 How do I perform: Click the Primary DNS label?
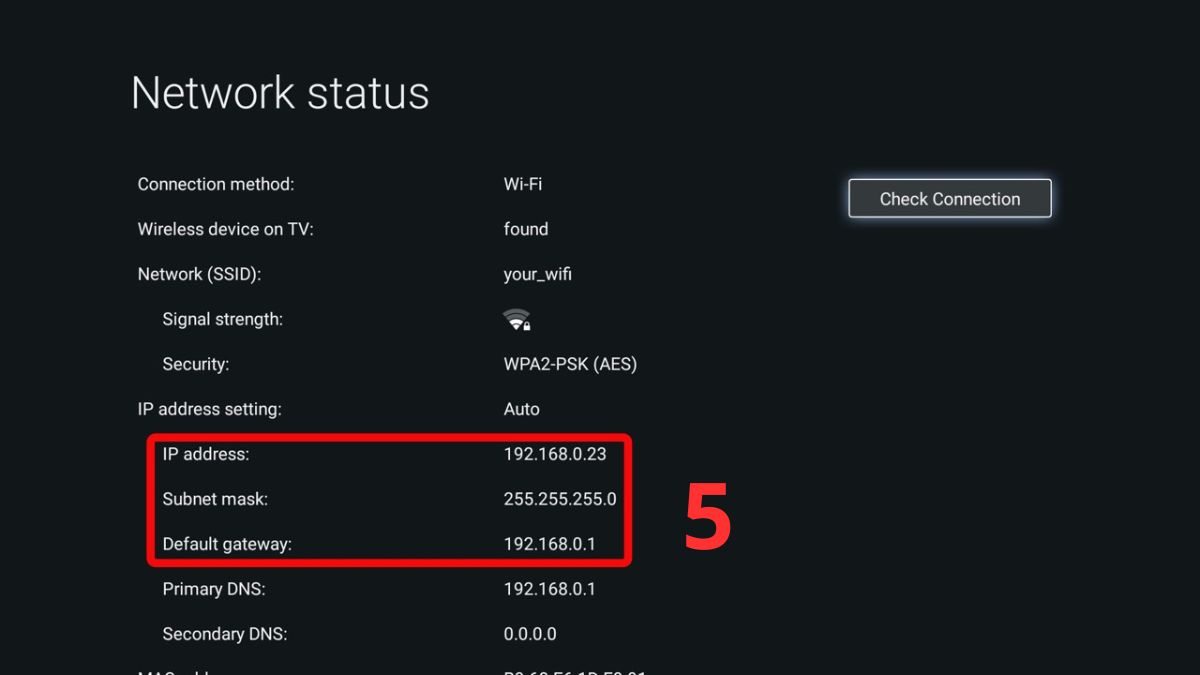coord(214,589)
